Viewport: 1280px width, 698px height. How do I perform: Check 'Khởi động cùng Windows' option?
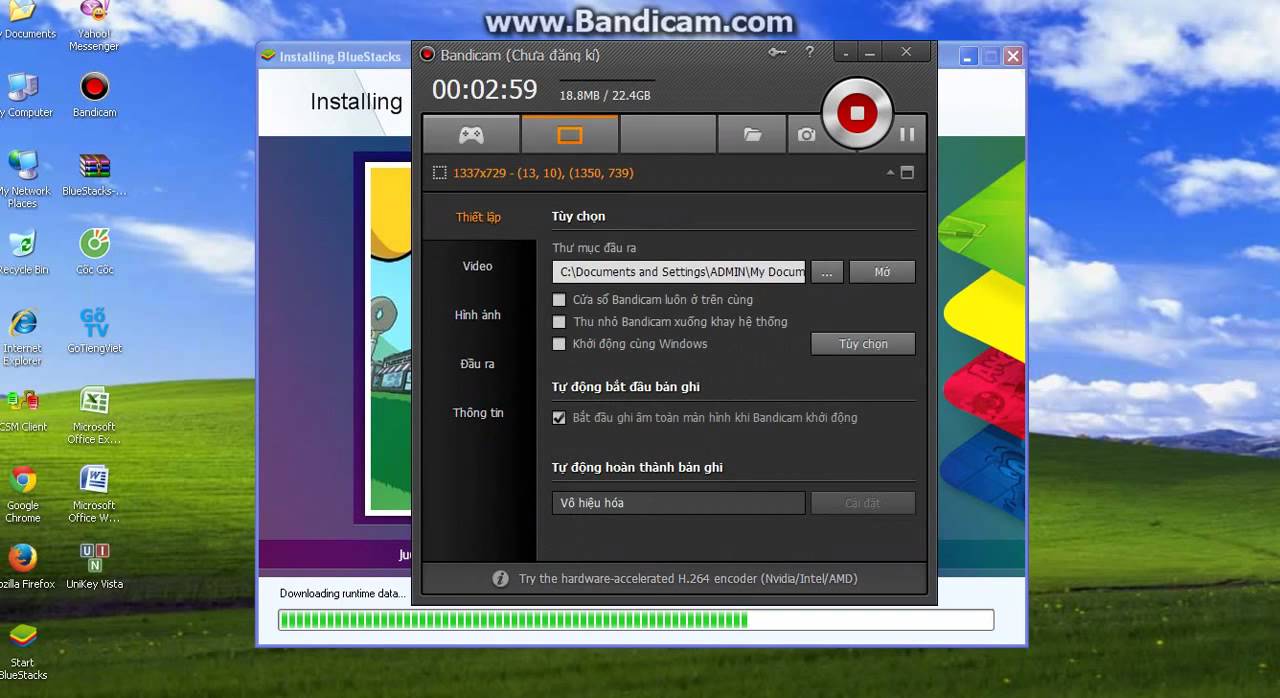click(559, 344)
